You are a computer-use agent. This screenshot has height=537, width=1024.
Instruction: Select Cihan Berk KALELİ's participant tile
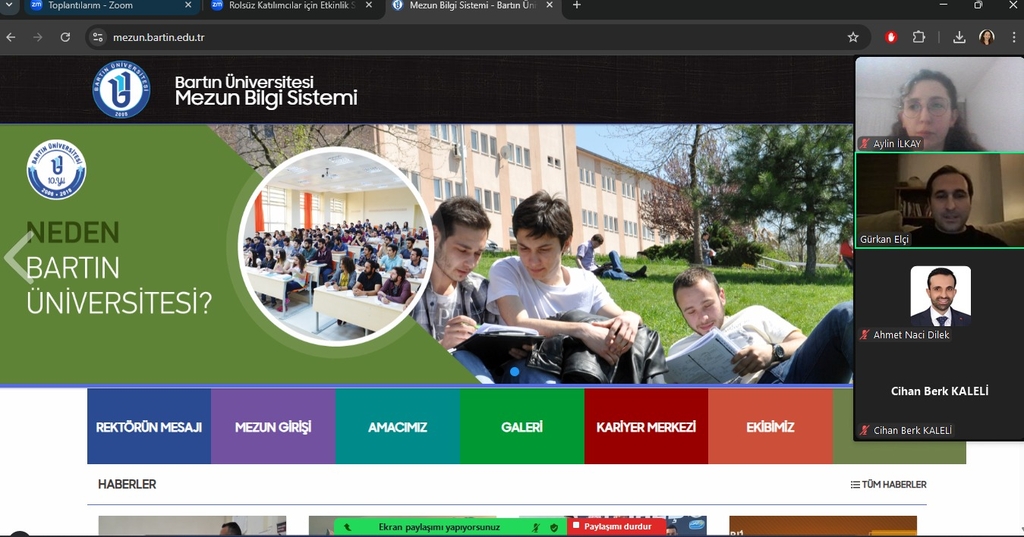(x=940, y=391)
